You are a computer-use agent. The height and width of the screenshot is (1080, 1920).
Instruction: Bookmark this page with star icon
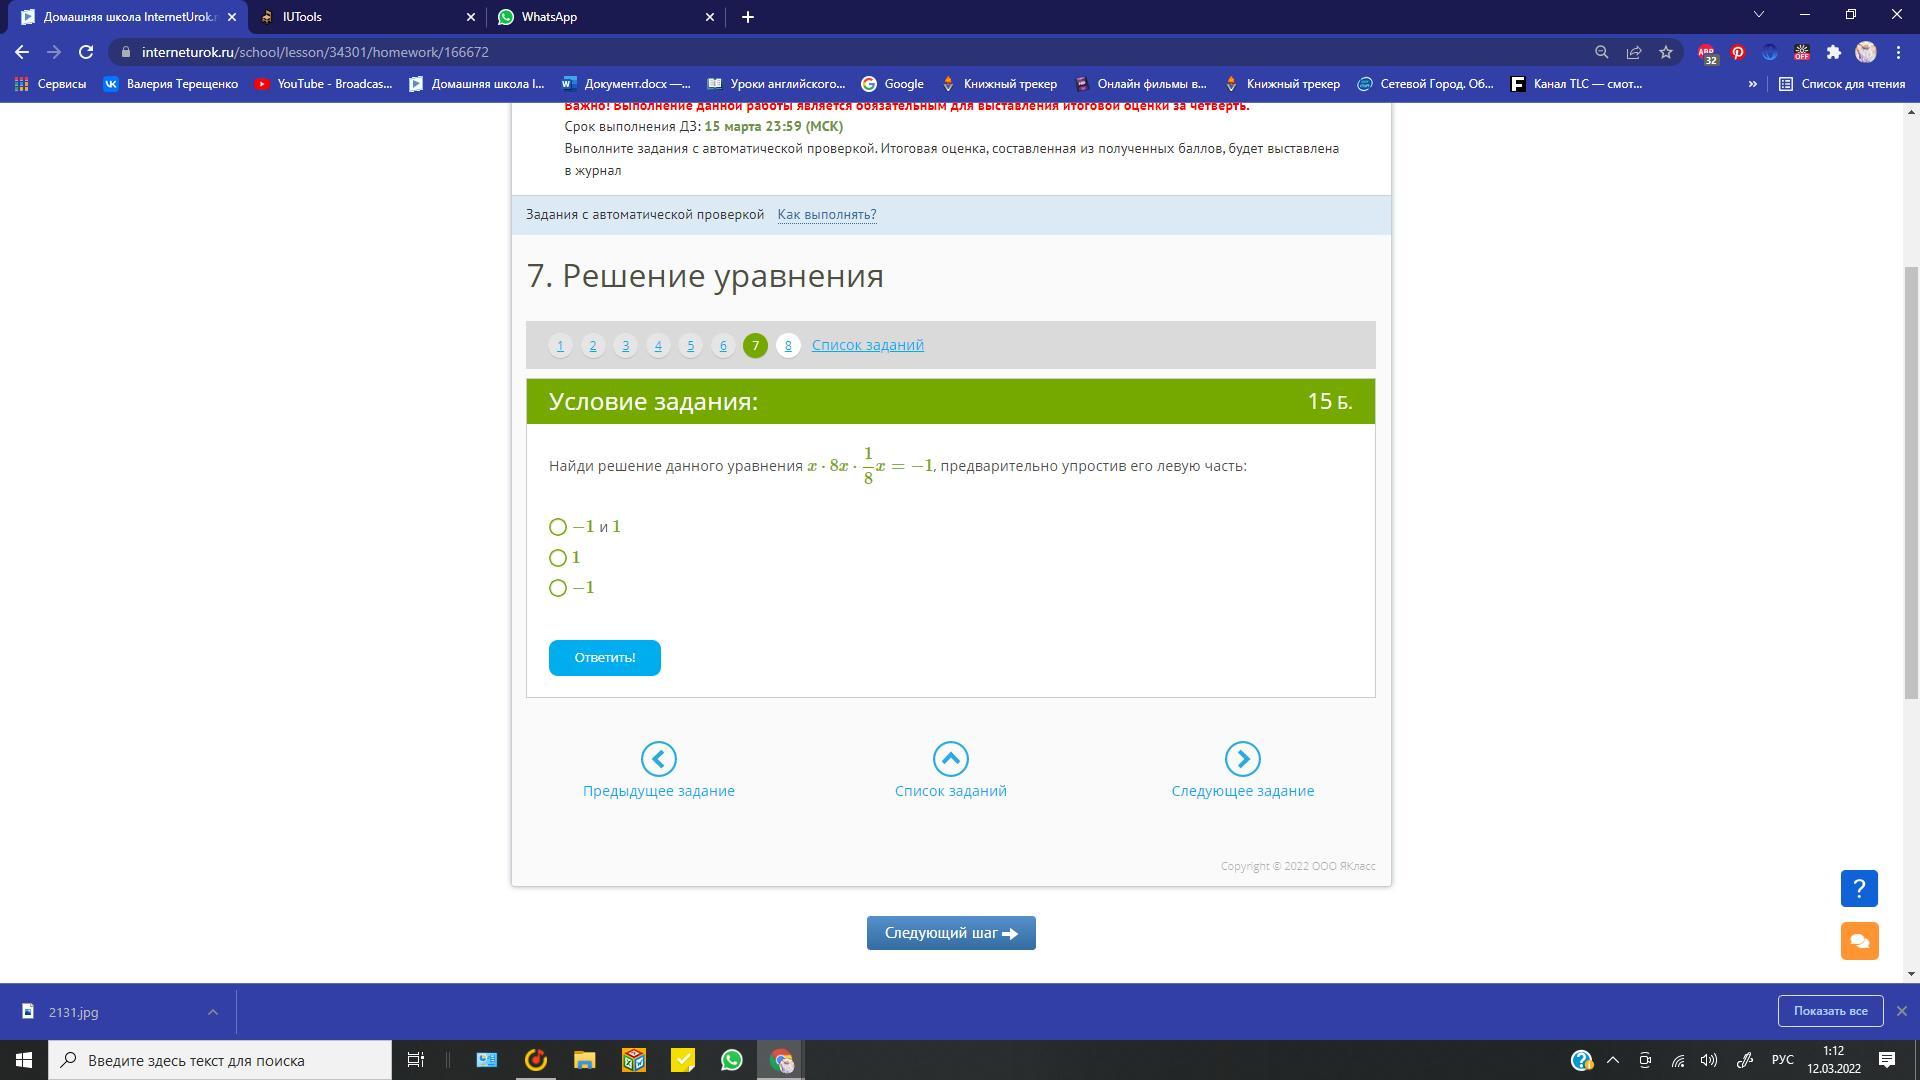tap(1666, 52)
